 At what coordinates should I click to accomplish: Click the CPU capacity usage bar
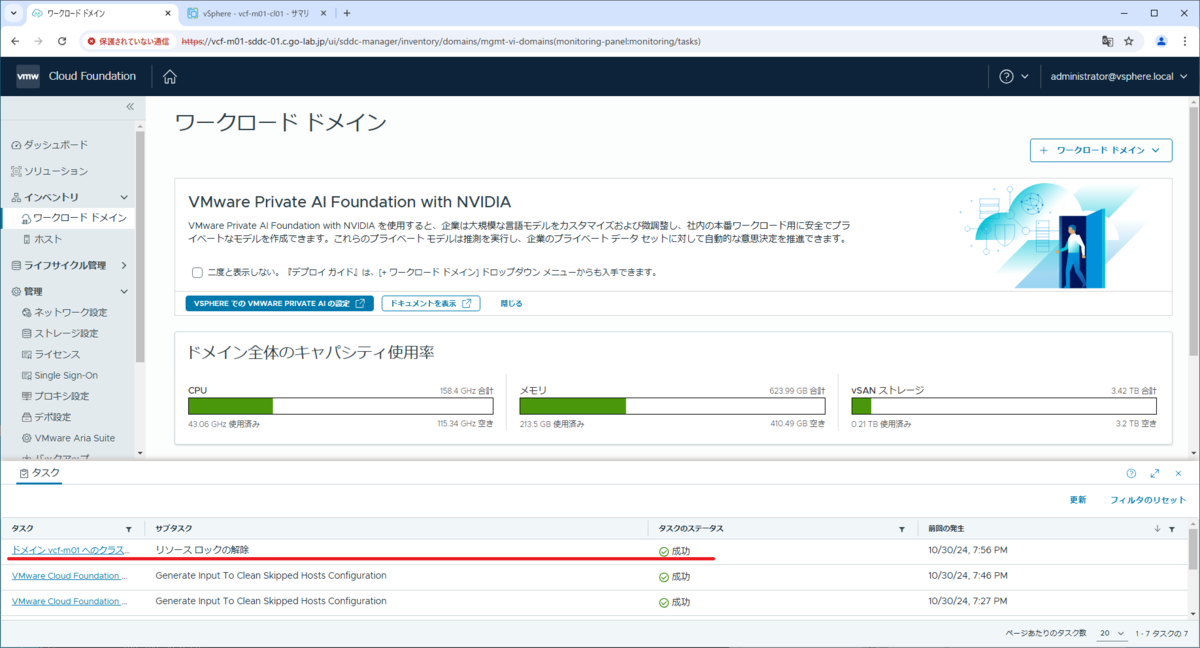coord(340,406)
